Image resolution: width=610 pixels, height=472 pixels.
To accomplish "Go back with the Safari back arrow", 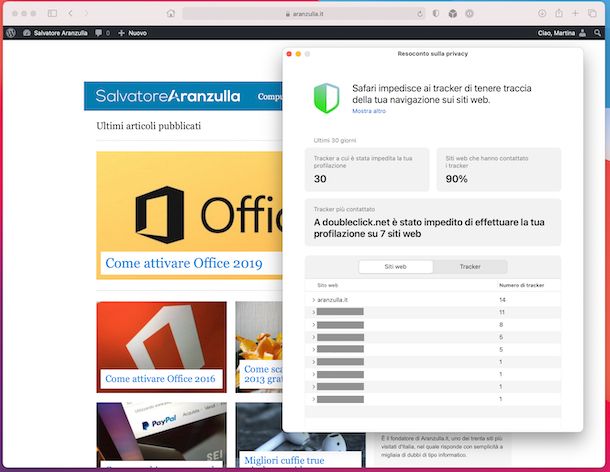I will coord(70,13).
